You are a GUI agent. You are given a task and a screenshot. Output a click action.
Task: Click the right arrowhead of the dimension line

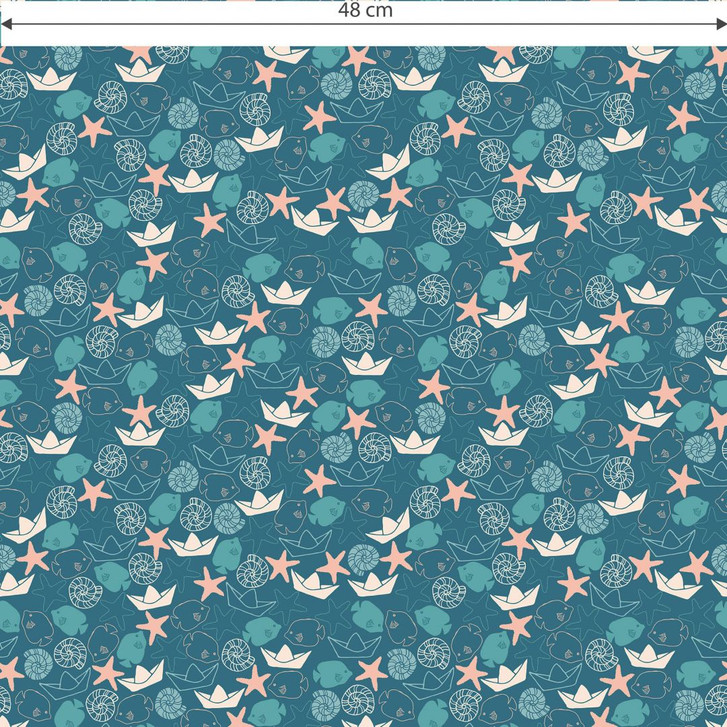(721, 24)
